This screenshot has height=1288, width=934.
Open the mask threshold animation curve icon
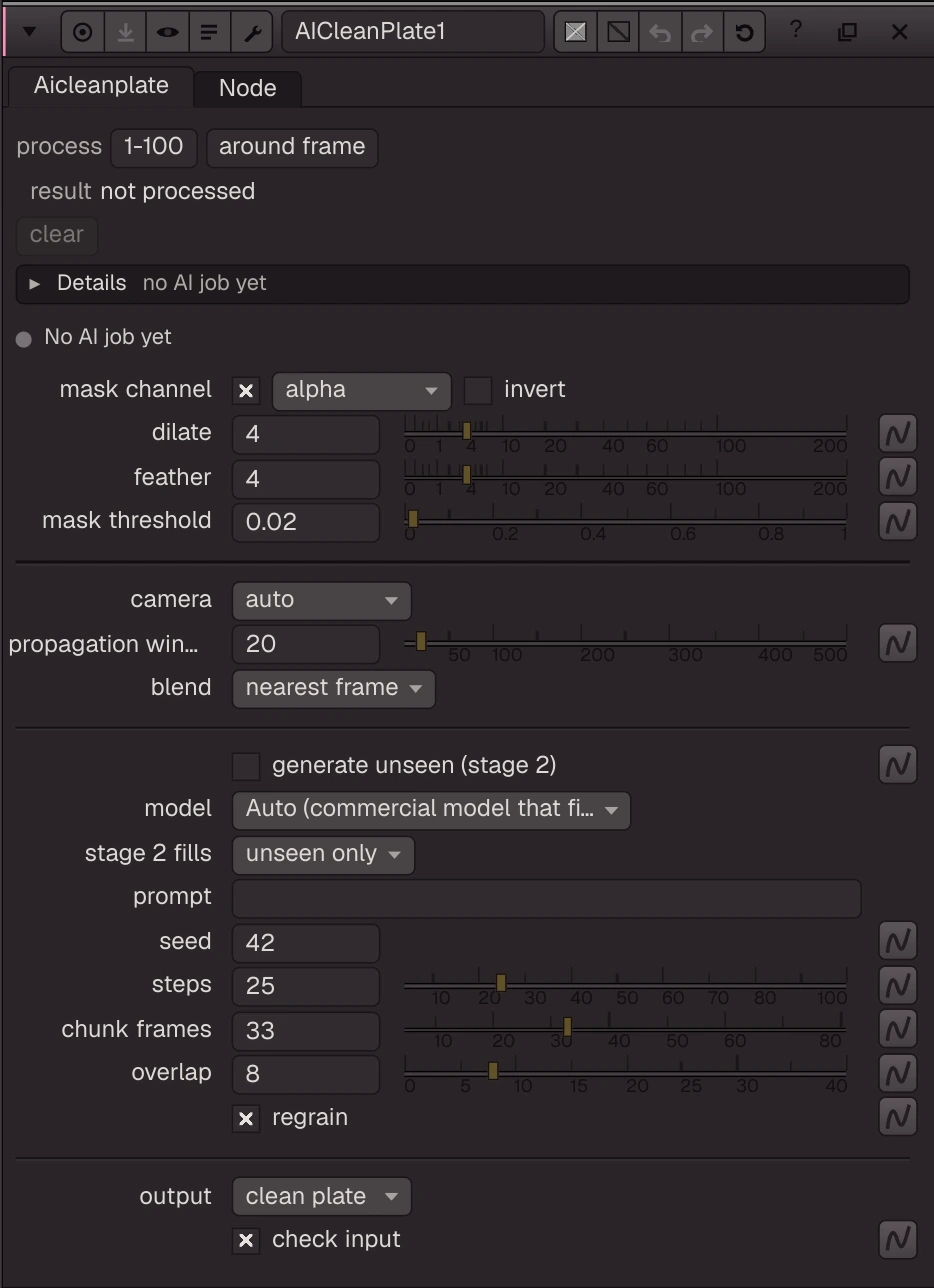coord(897,521)
